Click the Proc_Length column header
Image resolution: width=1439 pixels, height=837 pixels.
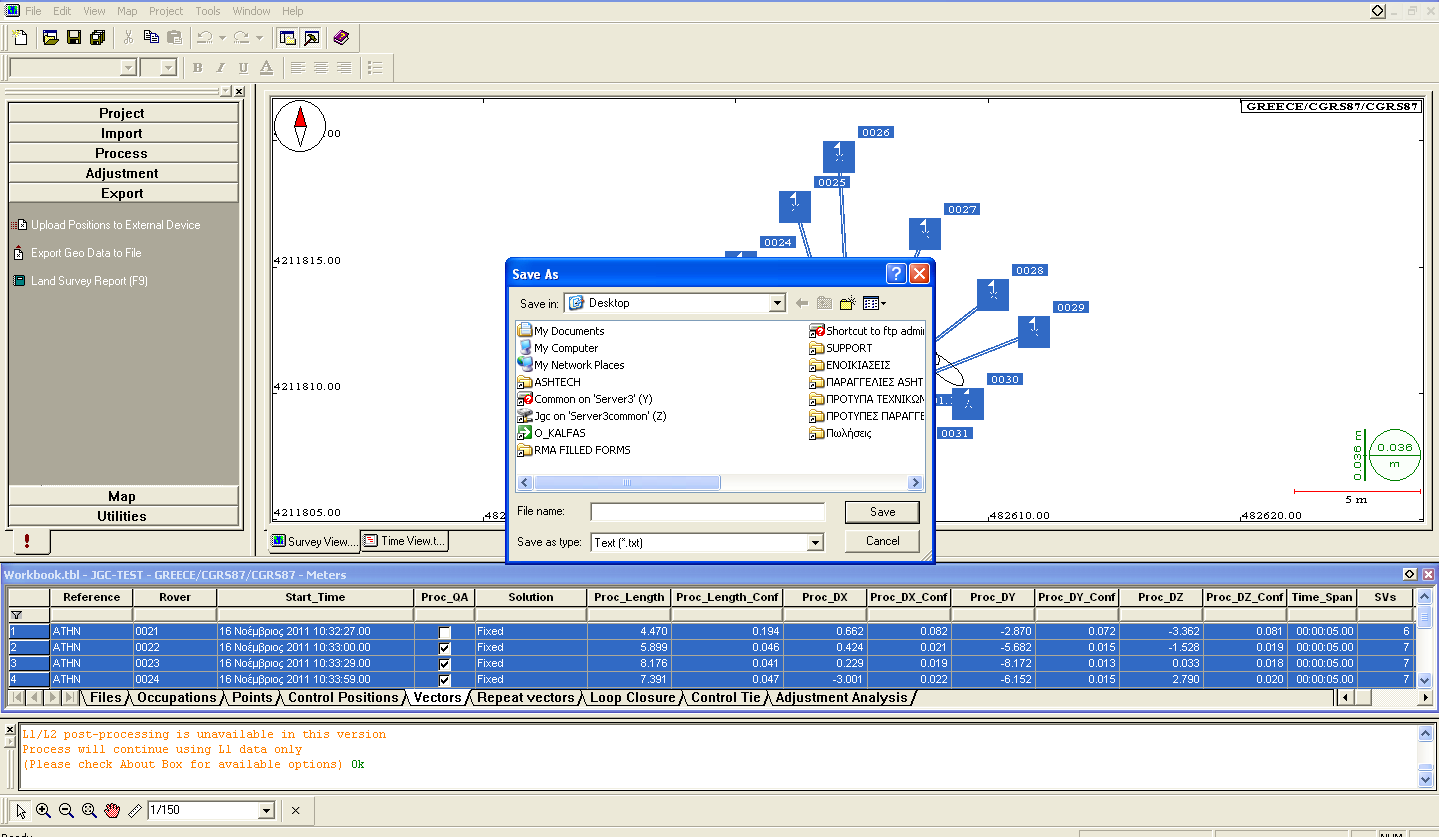(x=629, y=597)
